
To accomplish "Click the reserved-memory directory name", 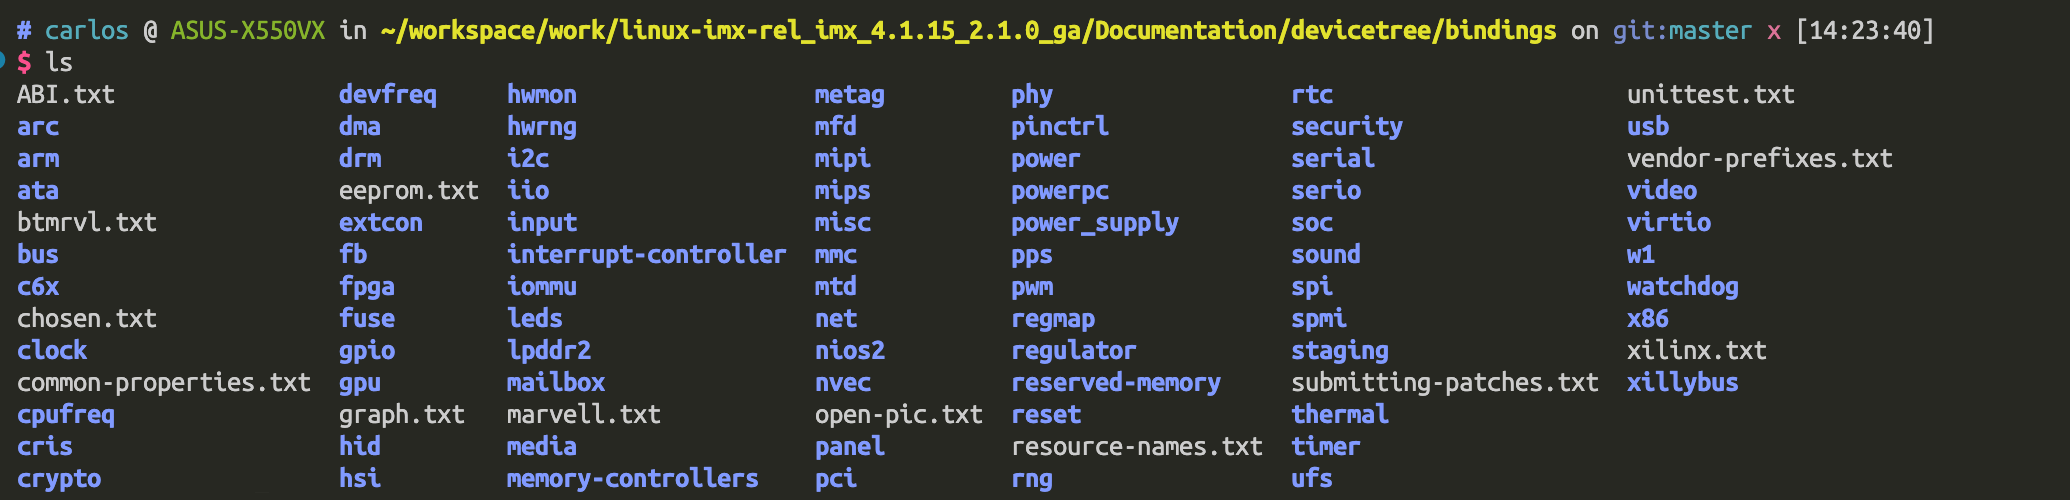I will (x=1115, y=382).
